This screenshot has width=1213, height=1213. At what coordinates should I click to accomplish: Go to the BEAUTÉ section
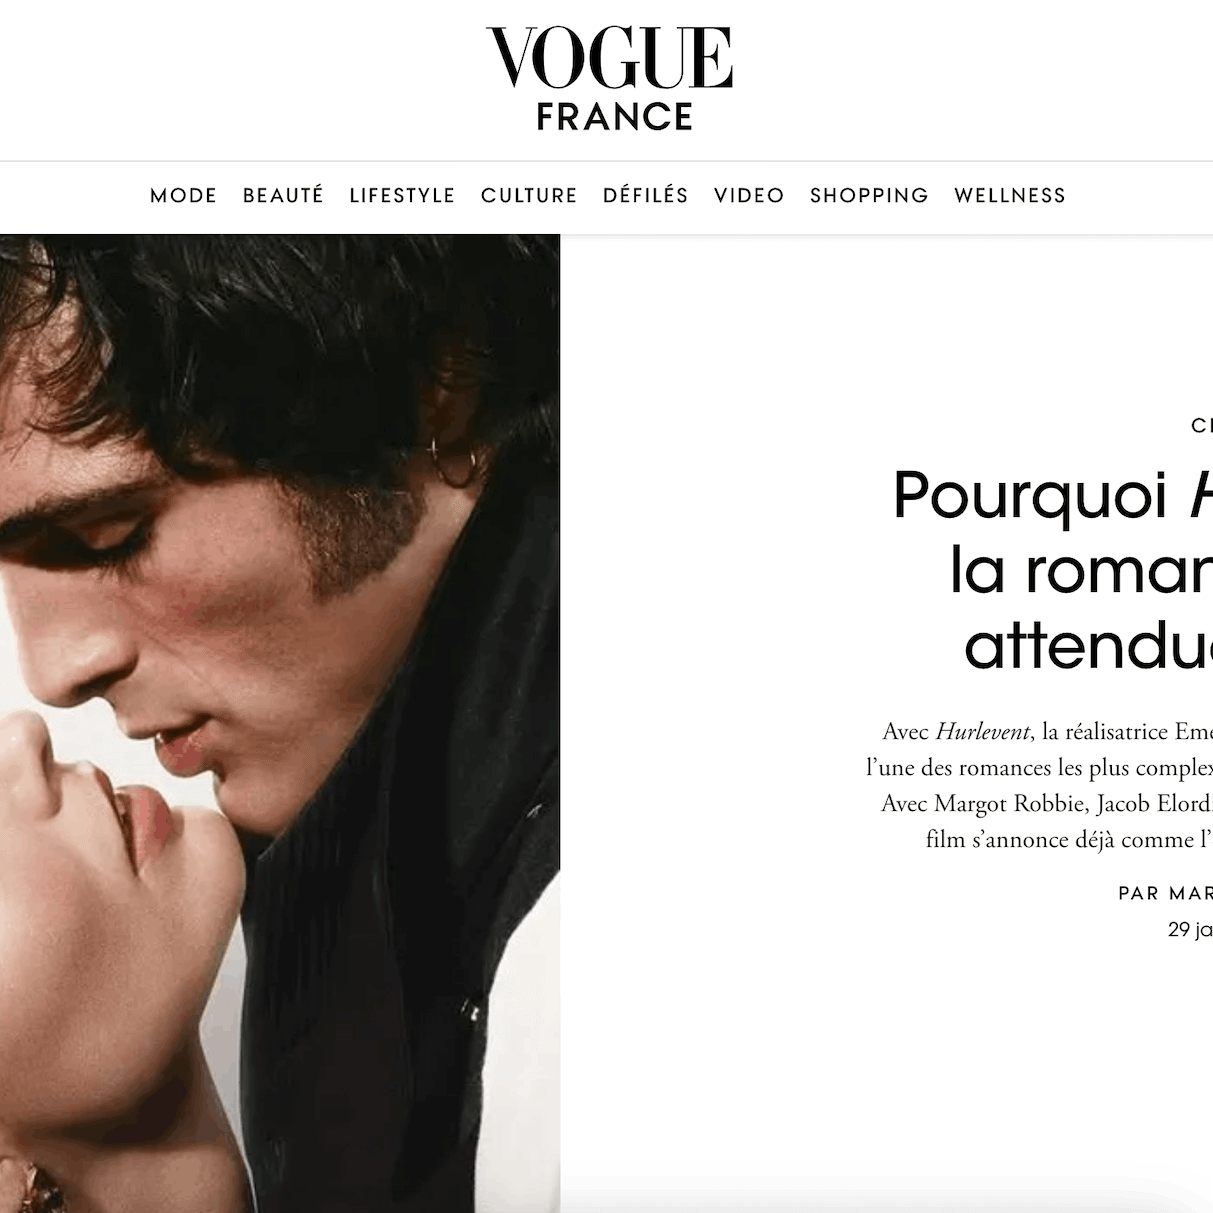[283, 196]
